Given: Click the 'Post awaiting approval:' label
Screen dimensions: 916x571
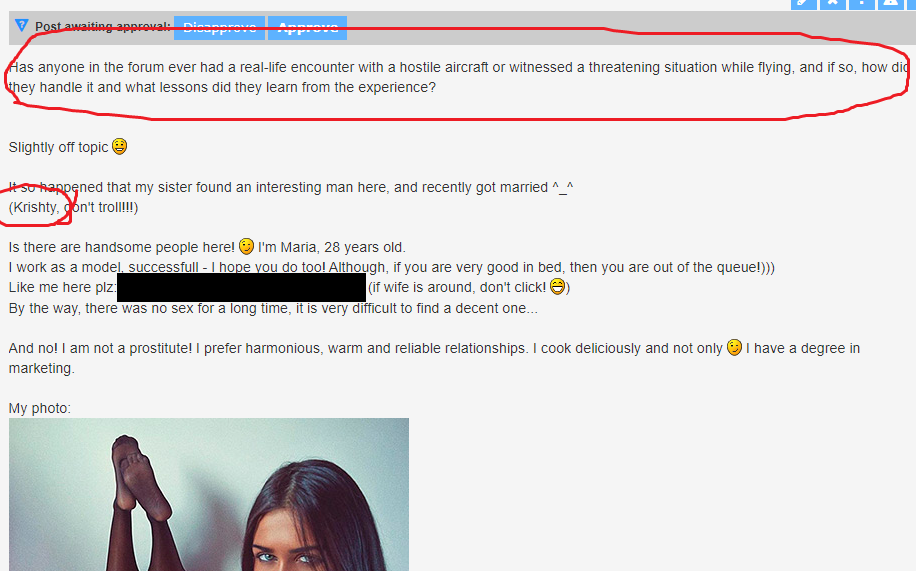Looking at the screenshot, I should pos(103,27).
